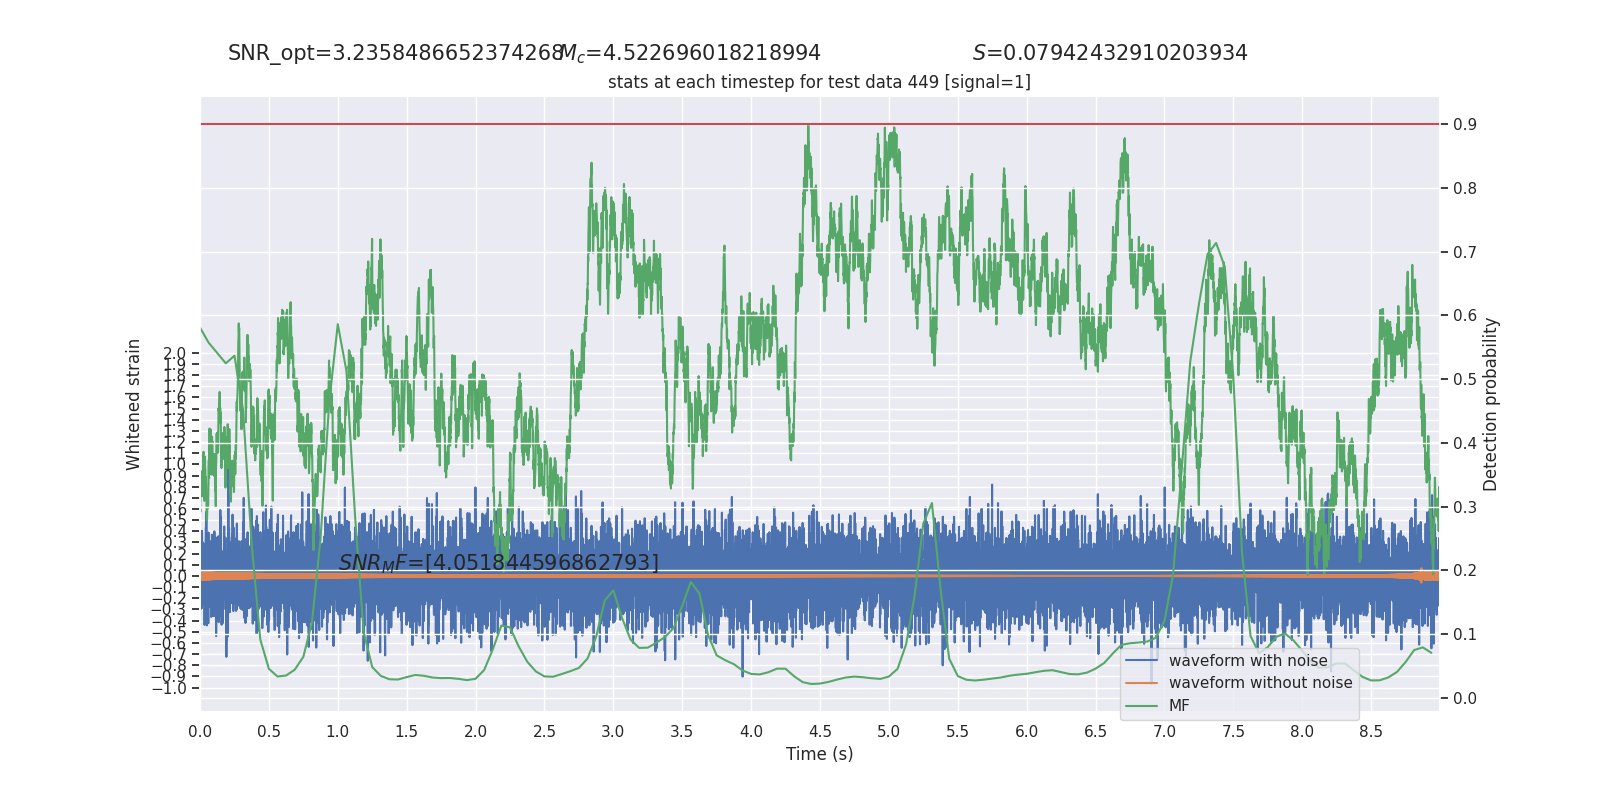The image size is (1600, 800).
Task: Click right-axis tick label 0.6
Action: (1465, 316)
